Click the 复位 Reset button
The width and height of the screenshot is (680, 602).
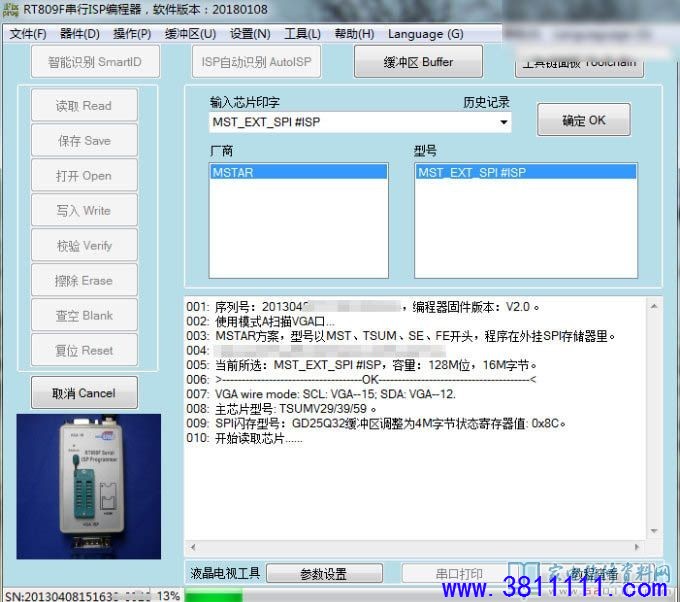(x=84, y=350)
